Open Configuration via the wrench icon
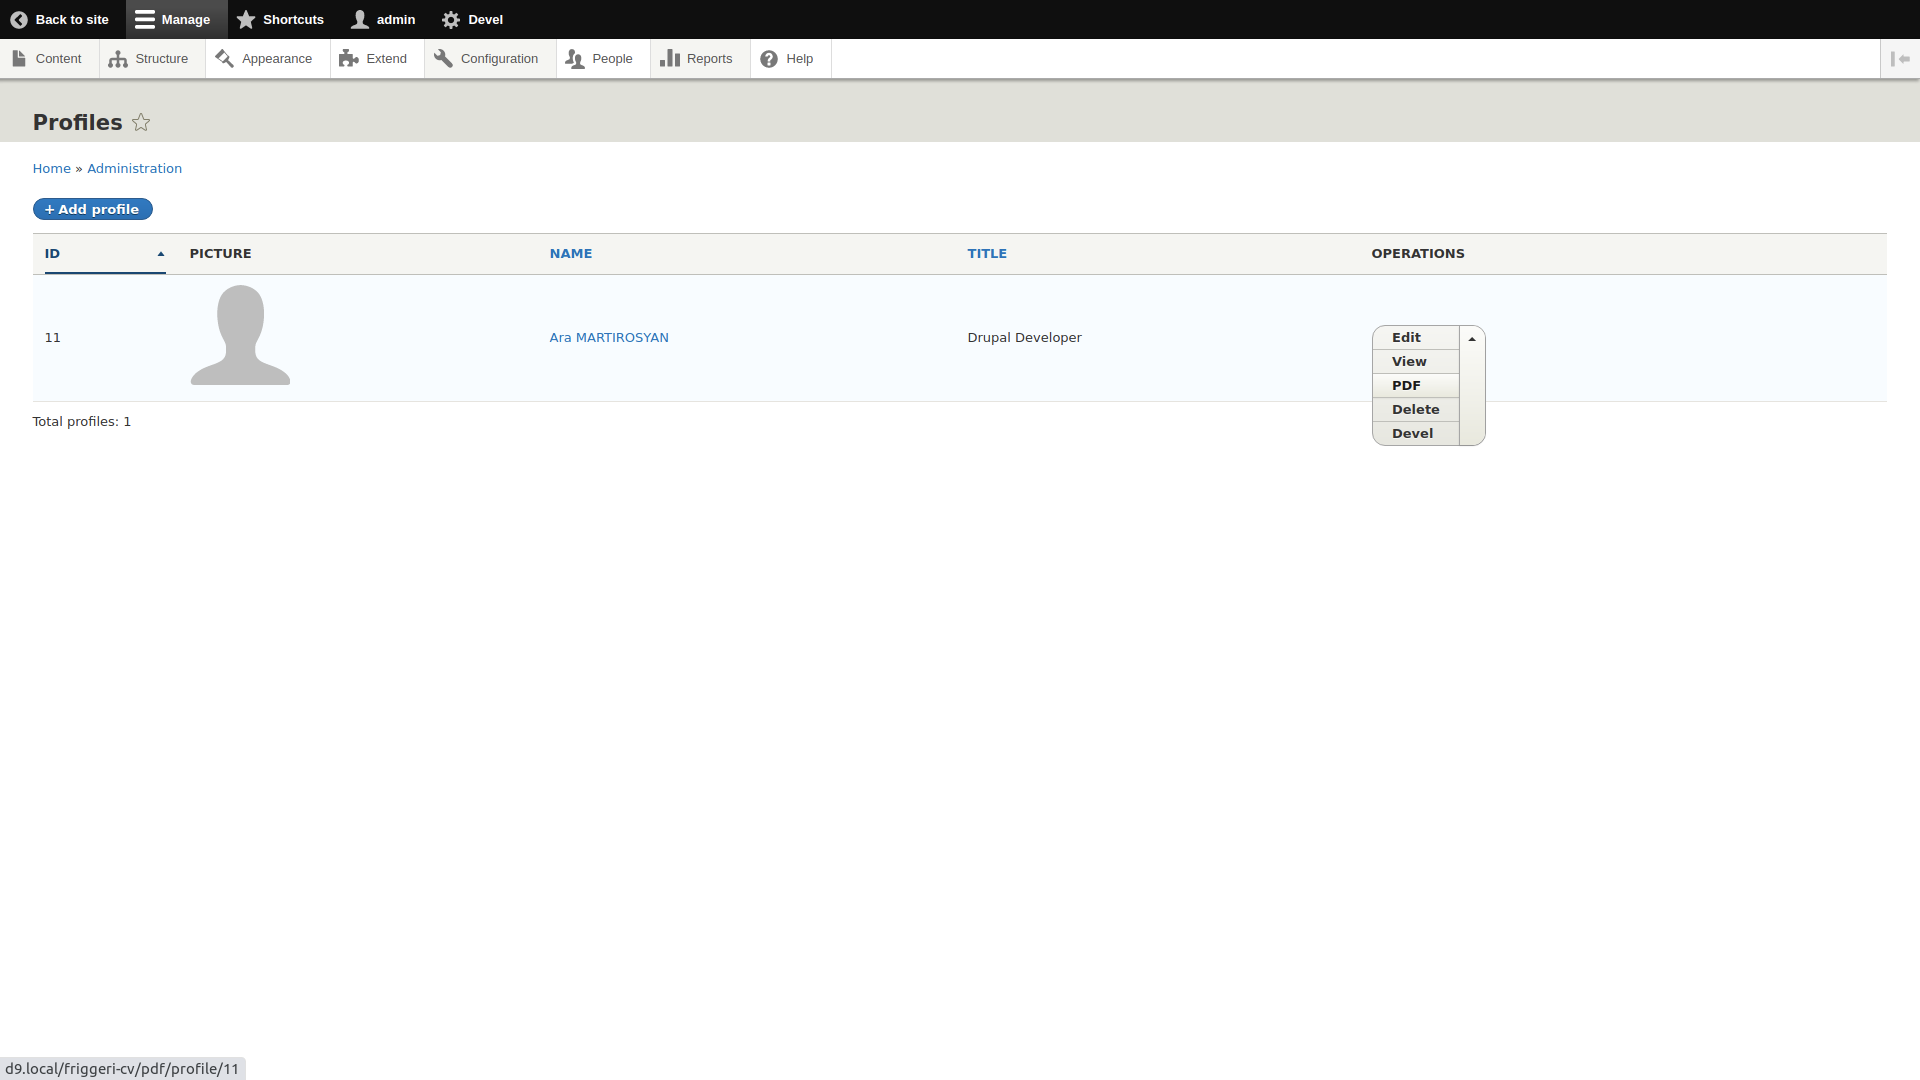The height and width of the screenshot is (1080, 1920). pos(443,58)
